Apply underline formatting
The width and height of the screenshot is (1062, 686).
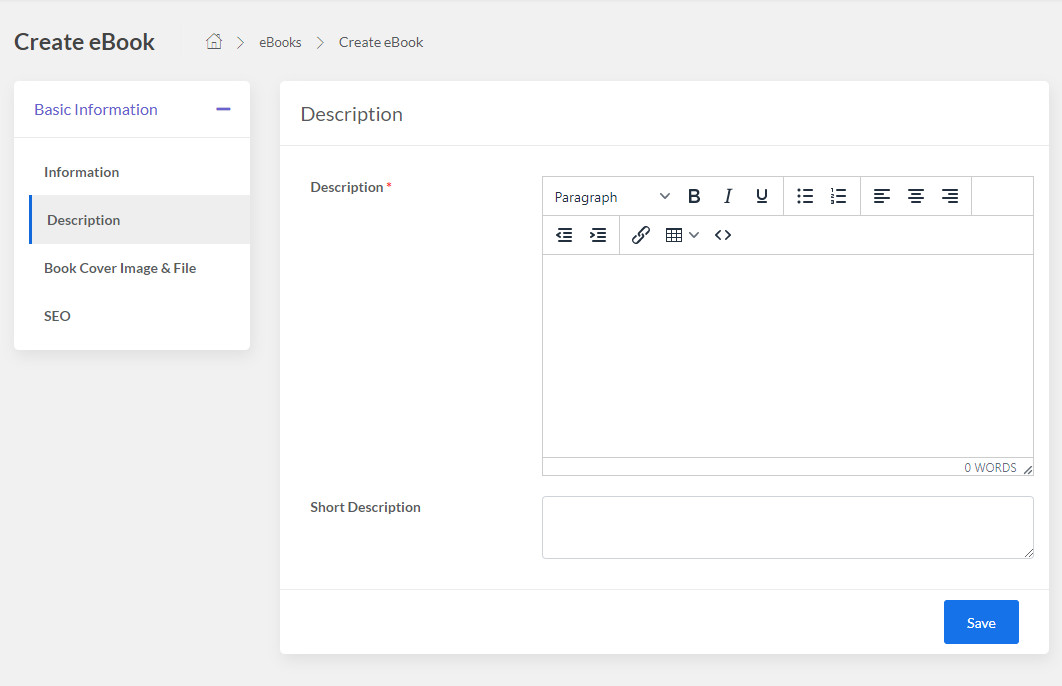pos(761,196)
